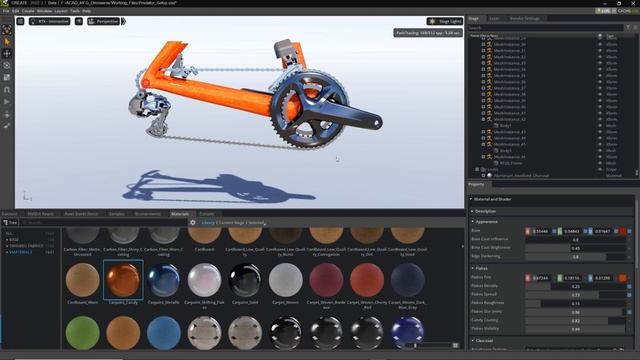Adjust the Flakes Roughness slider
Screen dimensions: 640x360
click(x=576, y=303)
